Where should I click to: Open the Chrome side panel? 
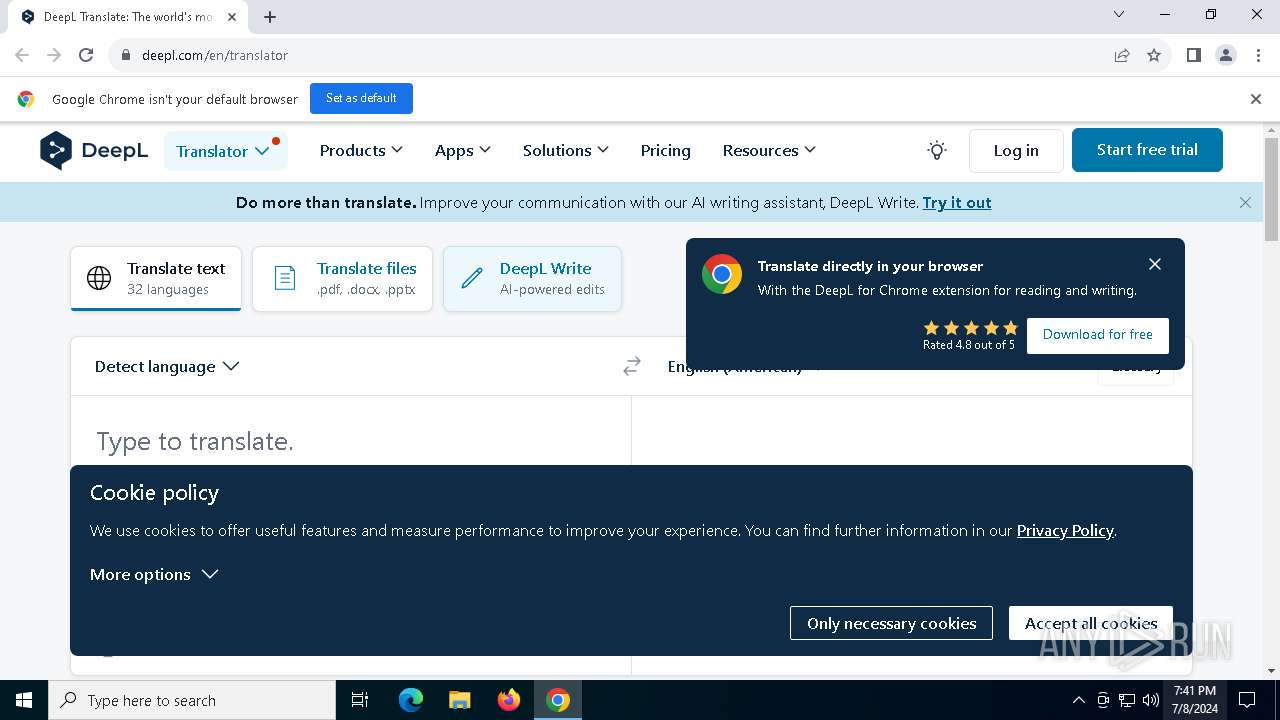(1194, 55)
